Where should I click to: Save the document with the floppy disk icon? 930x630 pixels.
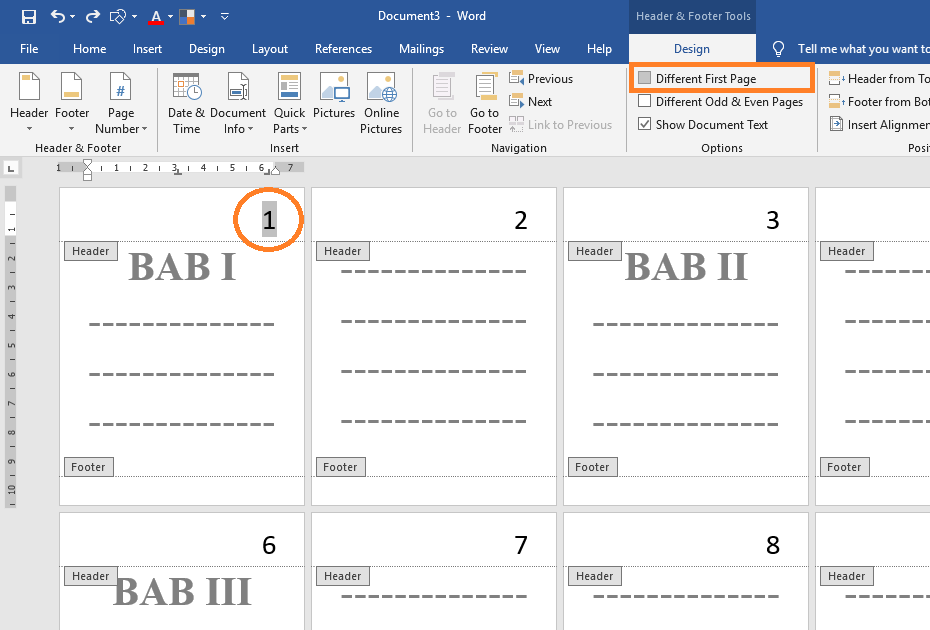(x=28, y=17)
